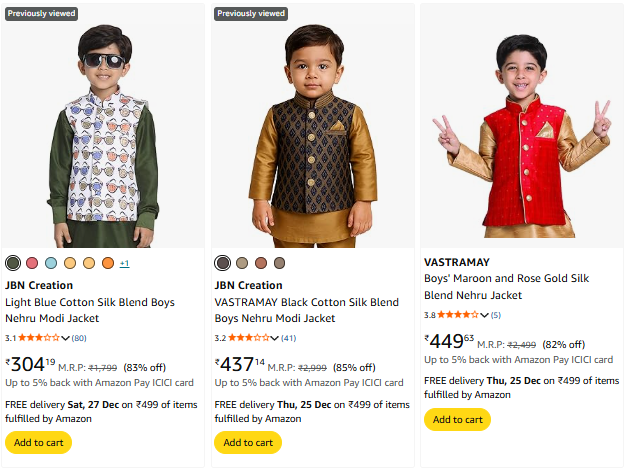Add the ₹437 Black jacket to cart
Screen dimensions: 625x471
point(248,442)
